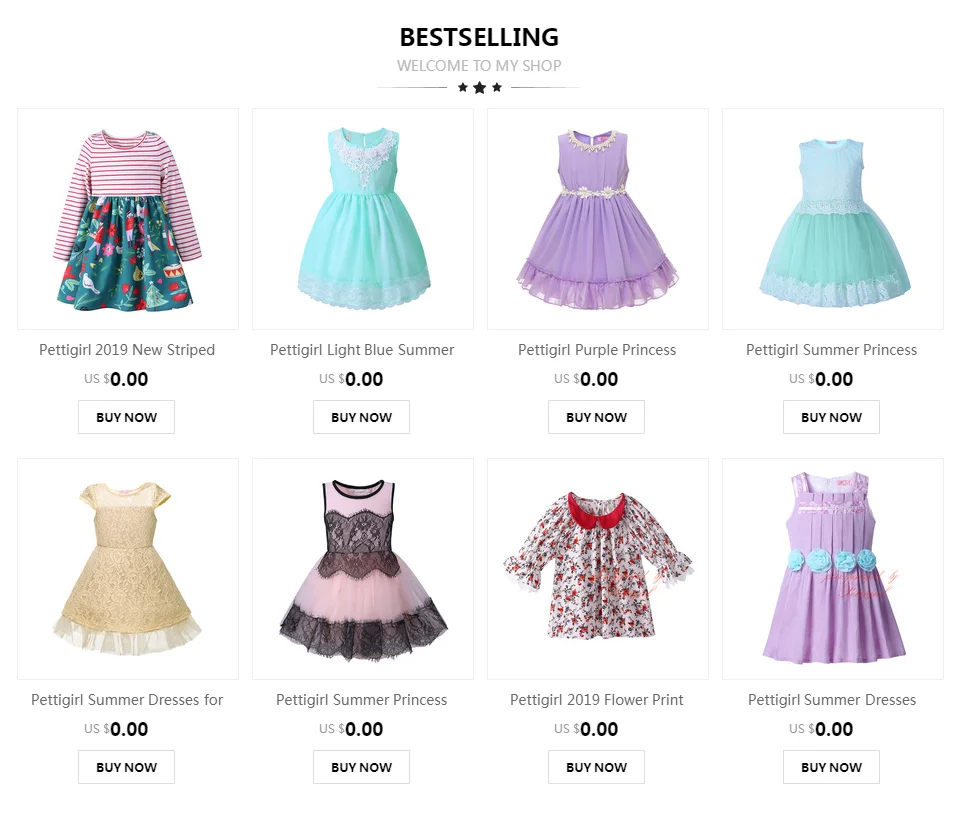Open Pettigirl Light Blue Summer title link
The image size is (958, 816).
coord(362,350)
